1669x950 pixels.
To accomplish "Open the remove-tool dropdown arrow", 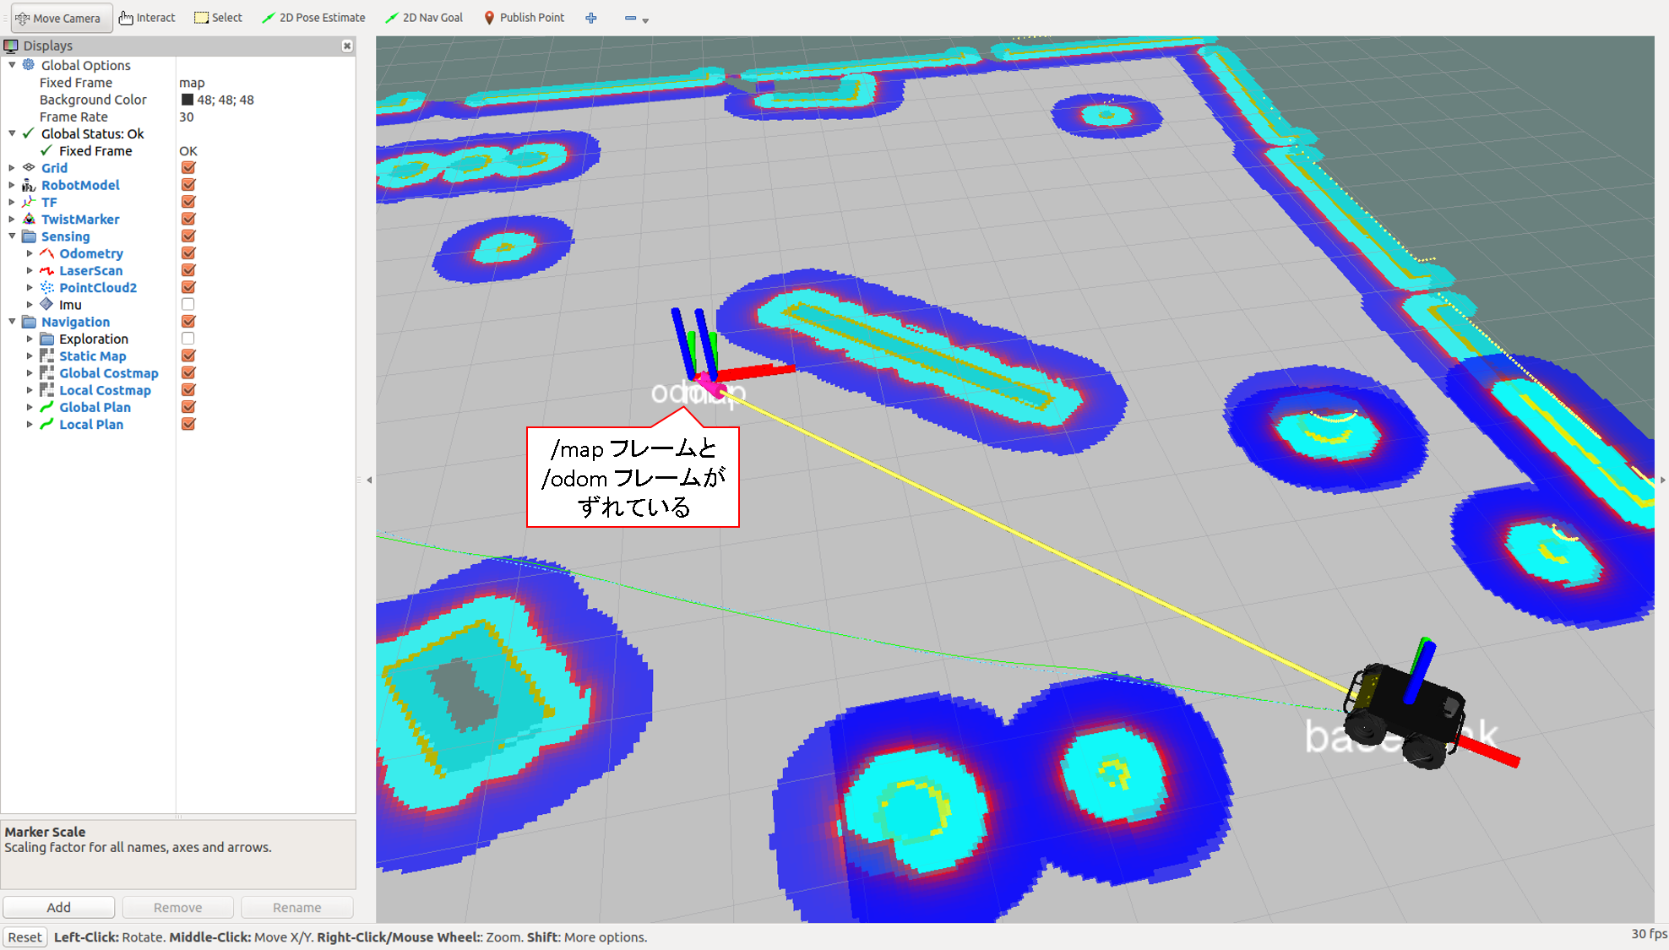I will (x=646, y=19).
